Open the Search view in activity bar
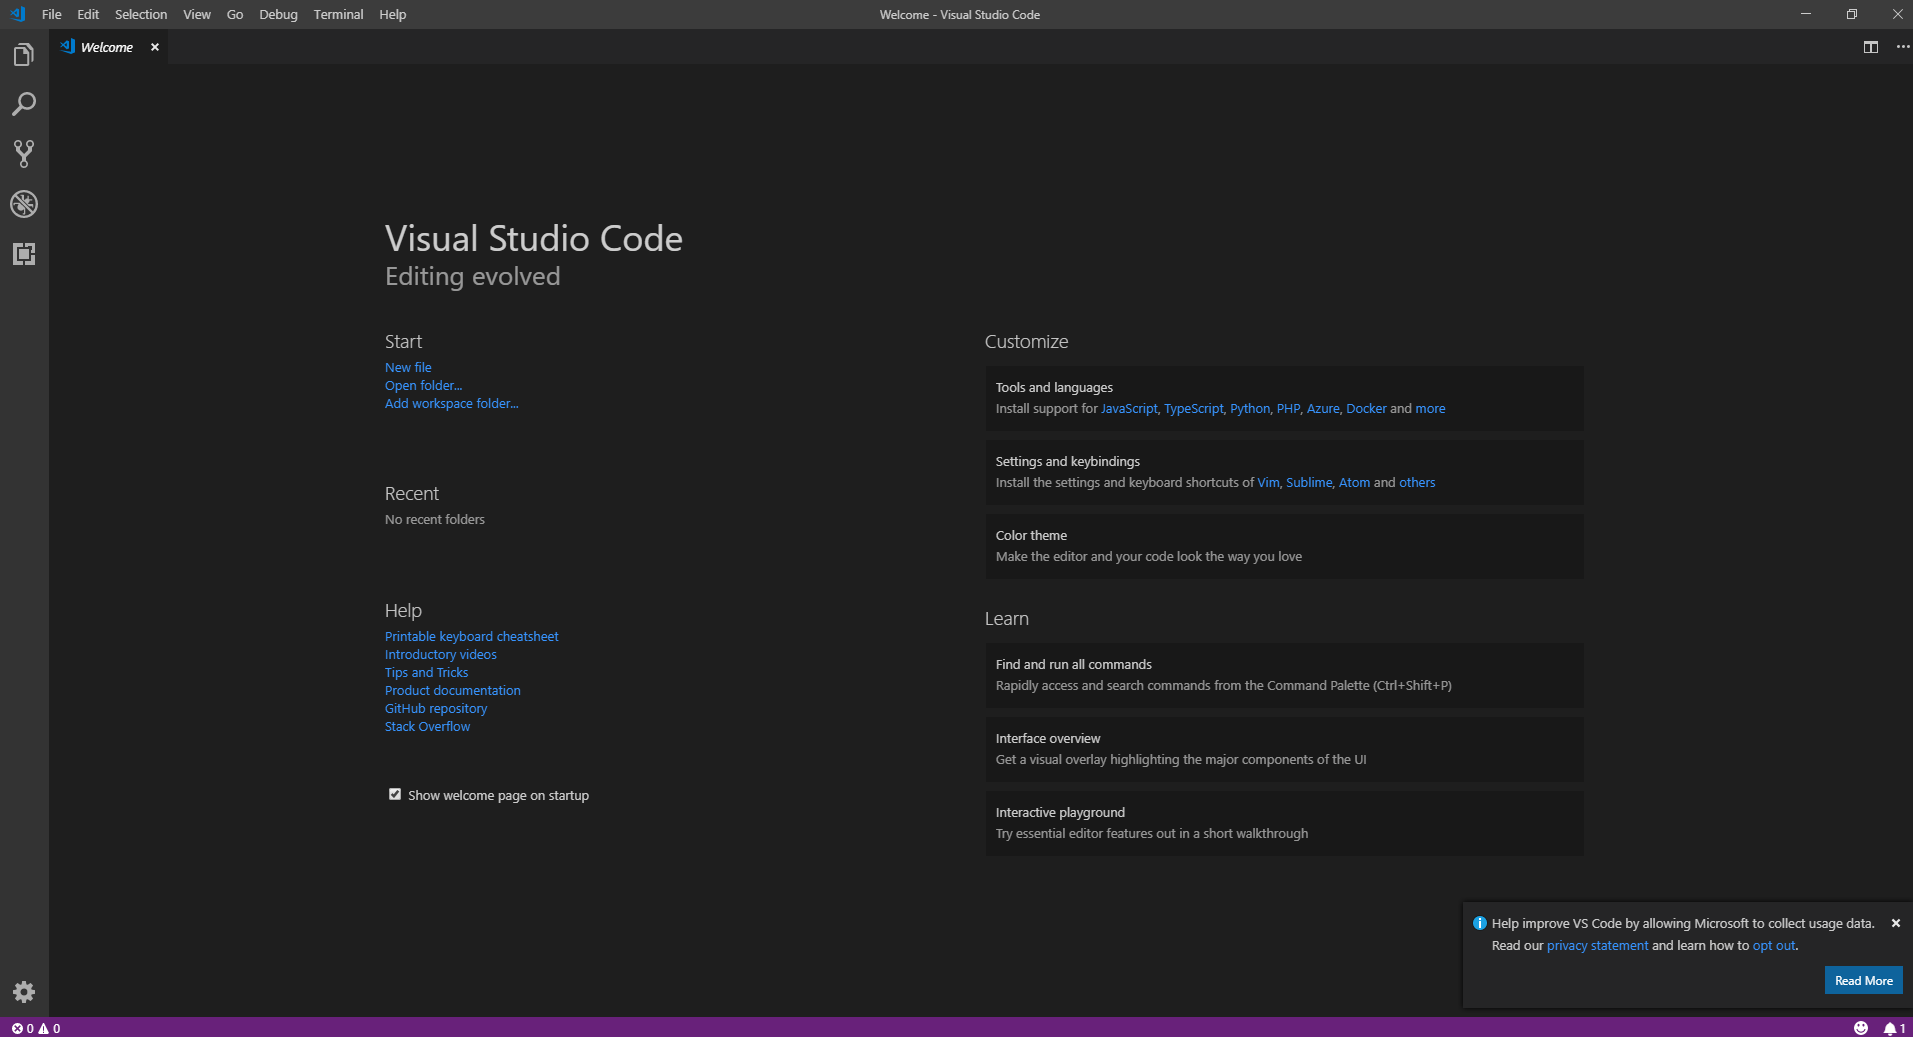Viewport: 1913px width, 1037px height. tap(24, 104)
